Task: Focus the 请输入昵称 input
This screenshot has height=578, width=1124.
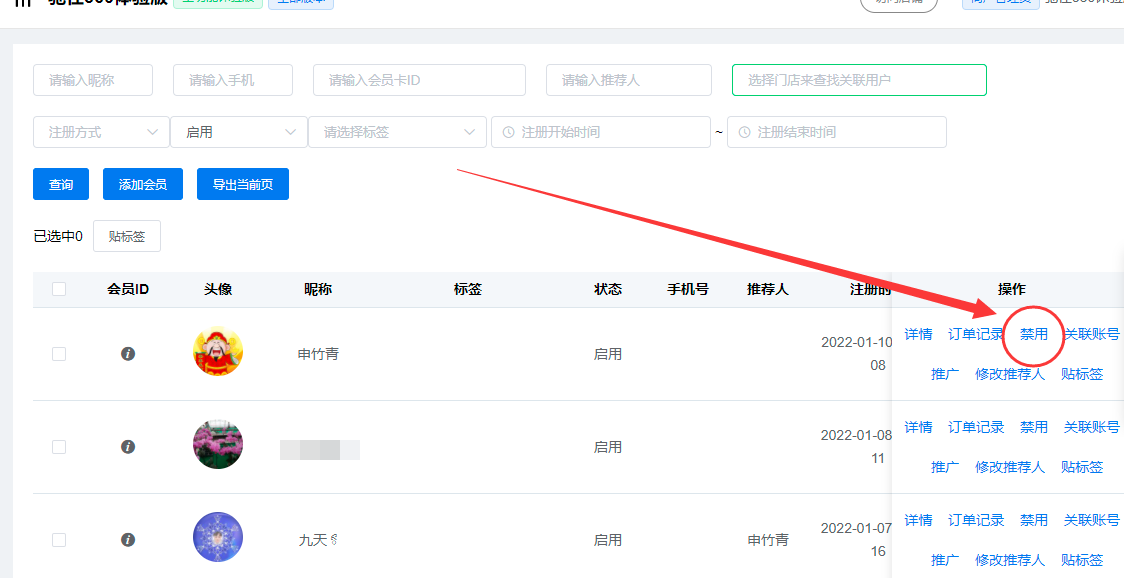Action: click(x=92, y=80)
